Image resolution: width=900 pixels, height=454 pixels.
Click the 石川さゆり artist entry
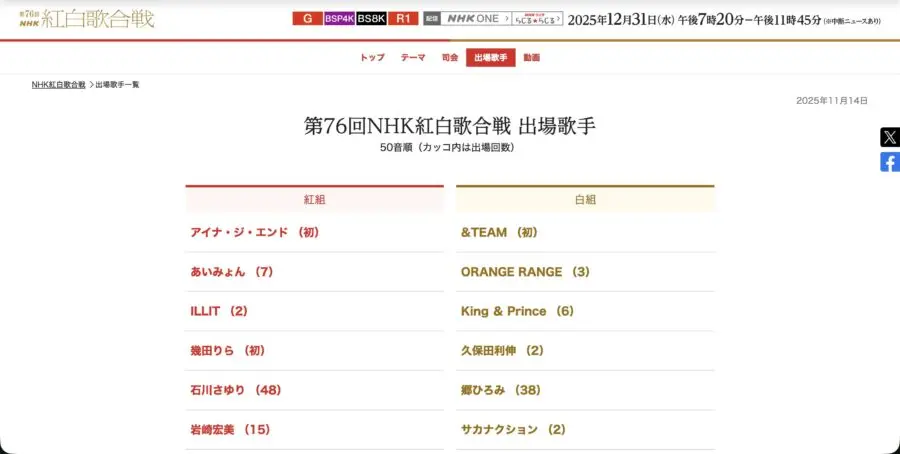pos(235,390)
